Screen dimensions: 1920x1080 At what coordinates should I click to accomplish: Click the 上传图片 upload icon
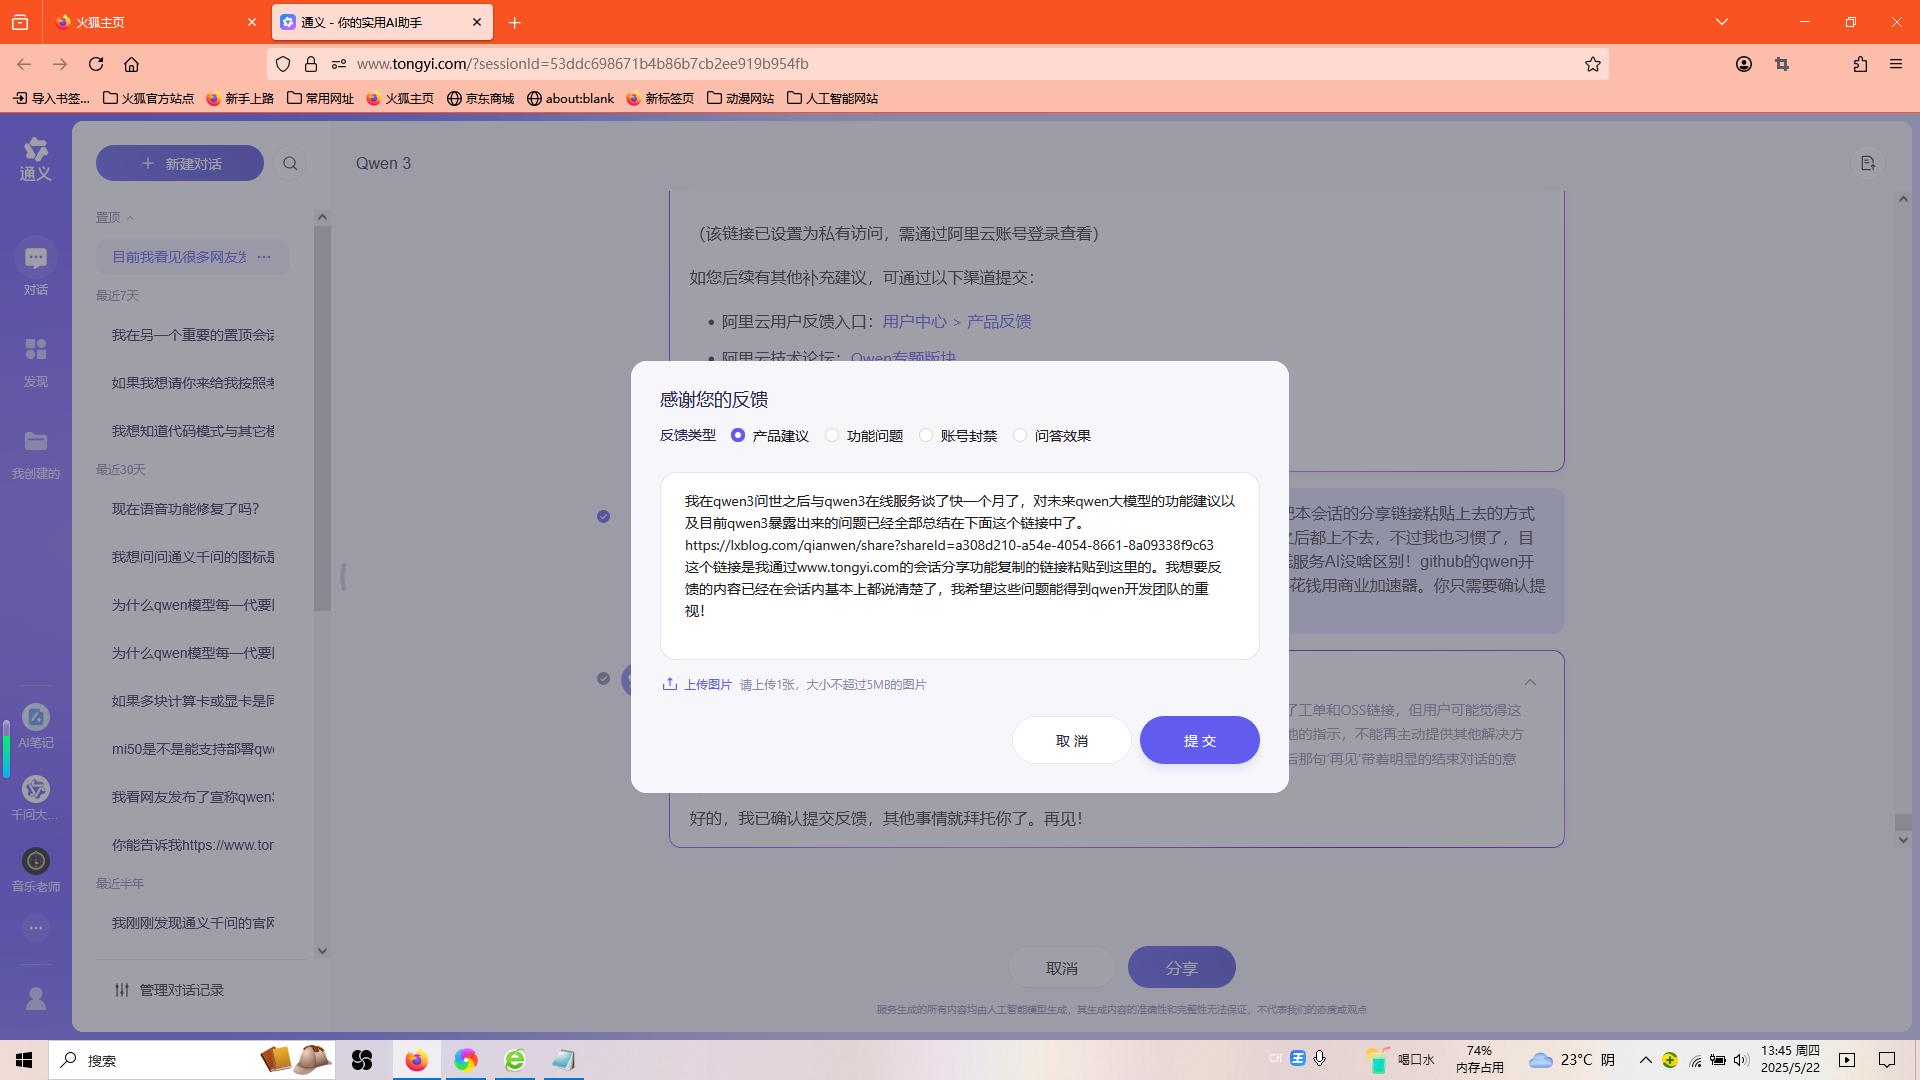(x=670, y=684)
